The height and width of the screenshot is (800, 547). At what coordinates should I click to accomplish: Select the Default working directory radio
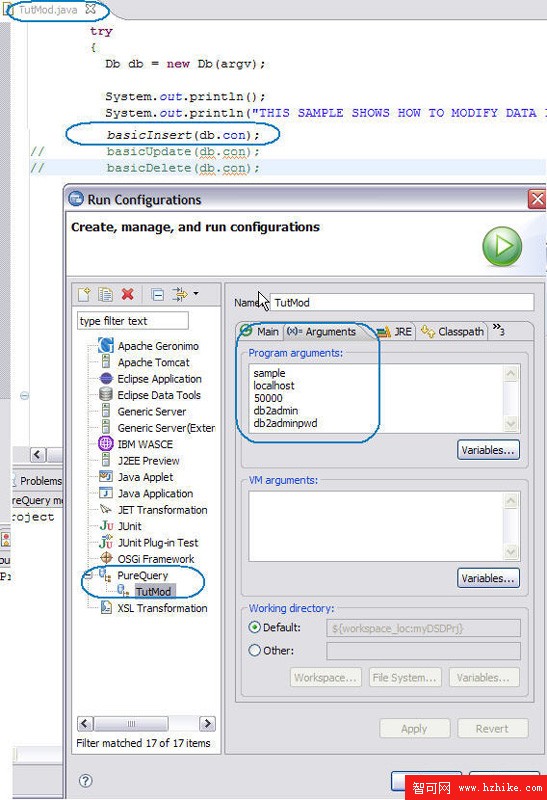tap(254, 627)
